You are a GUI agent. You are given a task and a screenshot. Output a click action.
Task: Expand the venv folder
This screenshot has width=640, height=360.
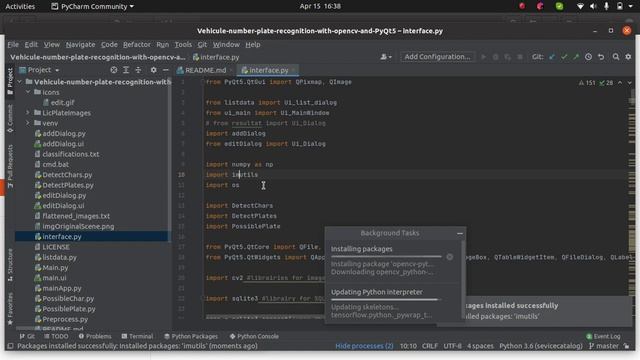point(28,123)
